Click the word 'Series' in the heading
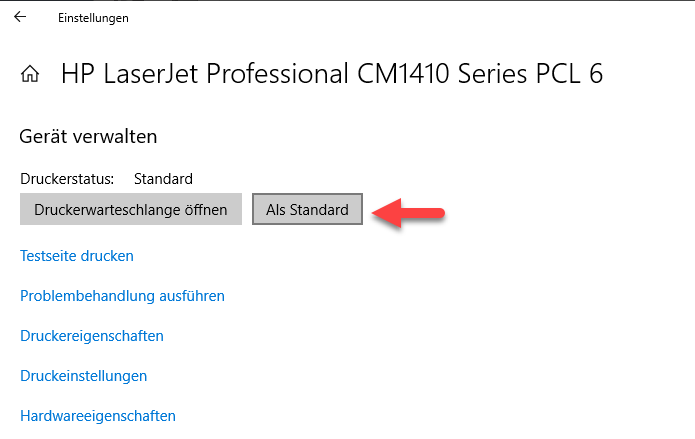This screenshot has width=695, height=439. tap(502, 74)
